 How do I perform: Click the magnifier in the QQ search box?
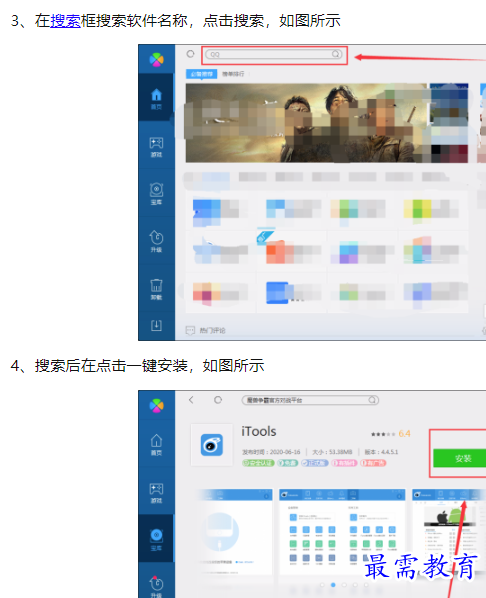point(336,54)
